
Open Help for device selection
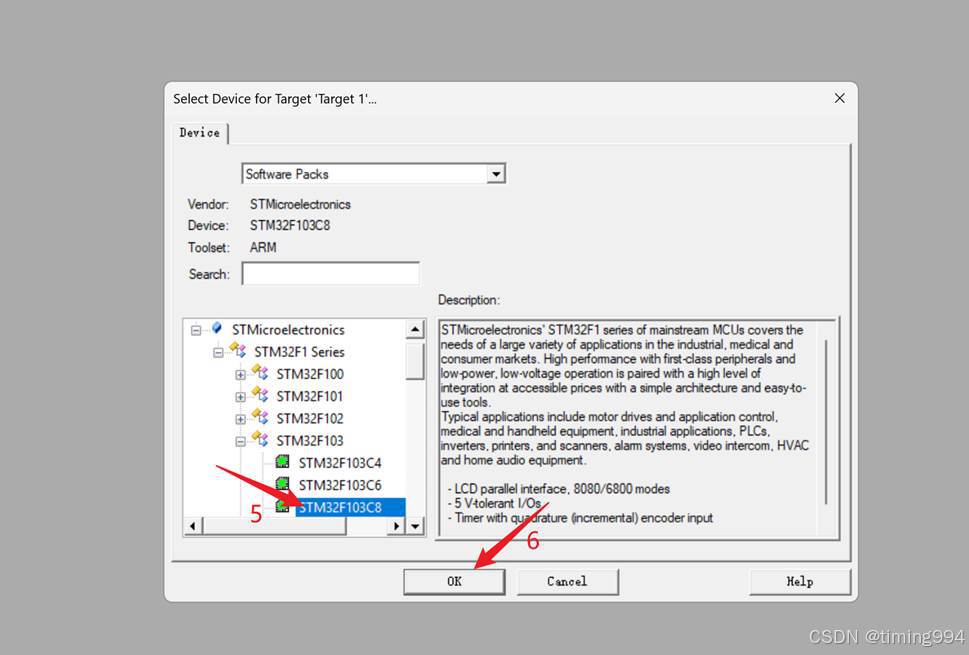point(800,581)
